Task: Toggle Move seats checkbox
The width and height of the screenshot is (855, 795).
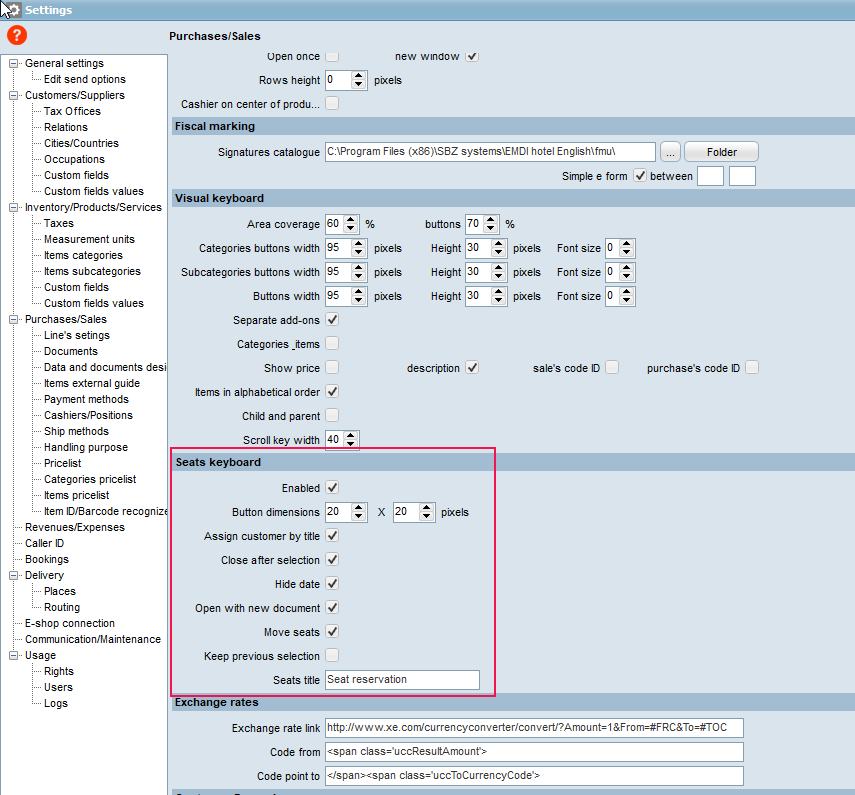Action: click(332, 631)
